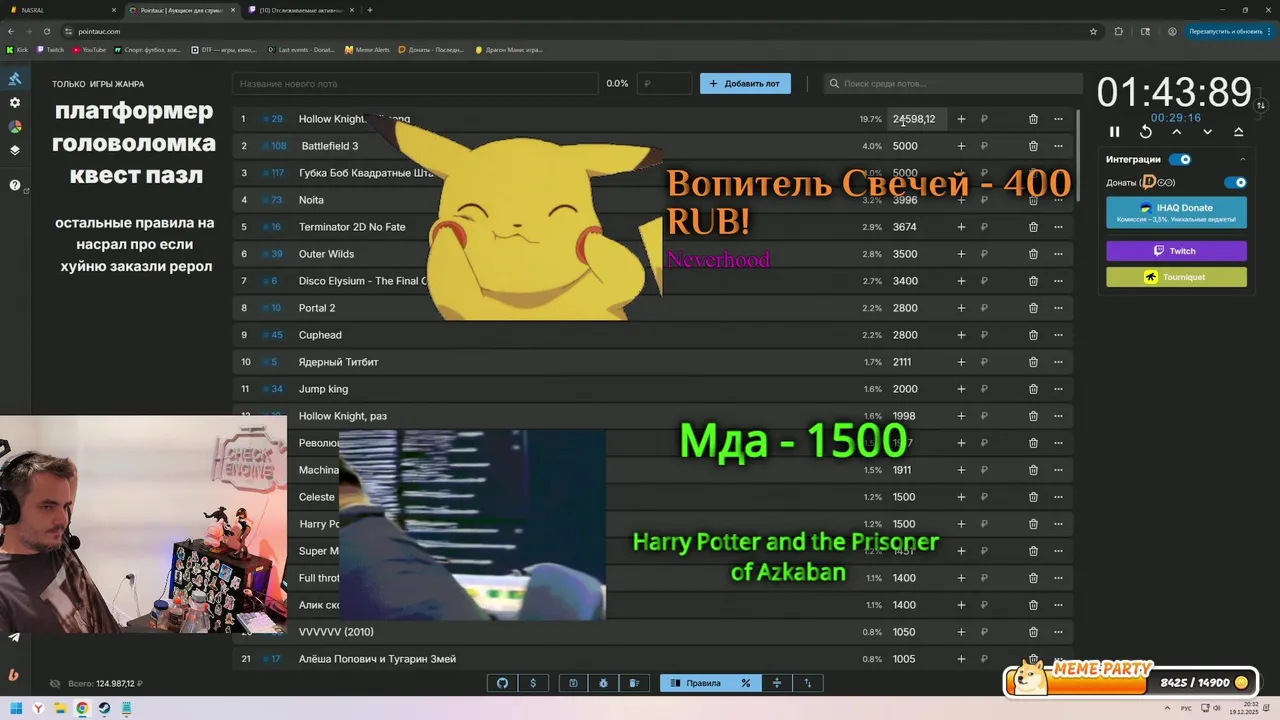Viewport: 1280px width, 720px height.
Task: Click the Название нового лота input field
Action: coord(415,84)
